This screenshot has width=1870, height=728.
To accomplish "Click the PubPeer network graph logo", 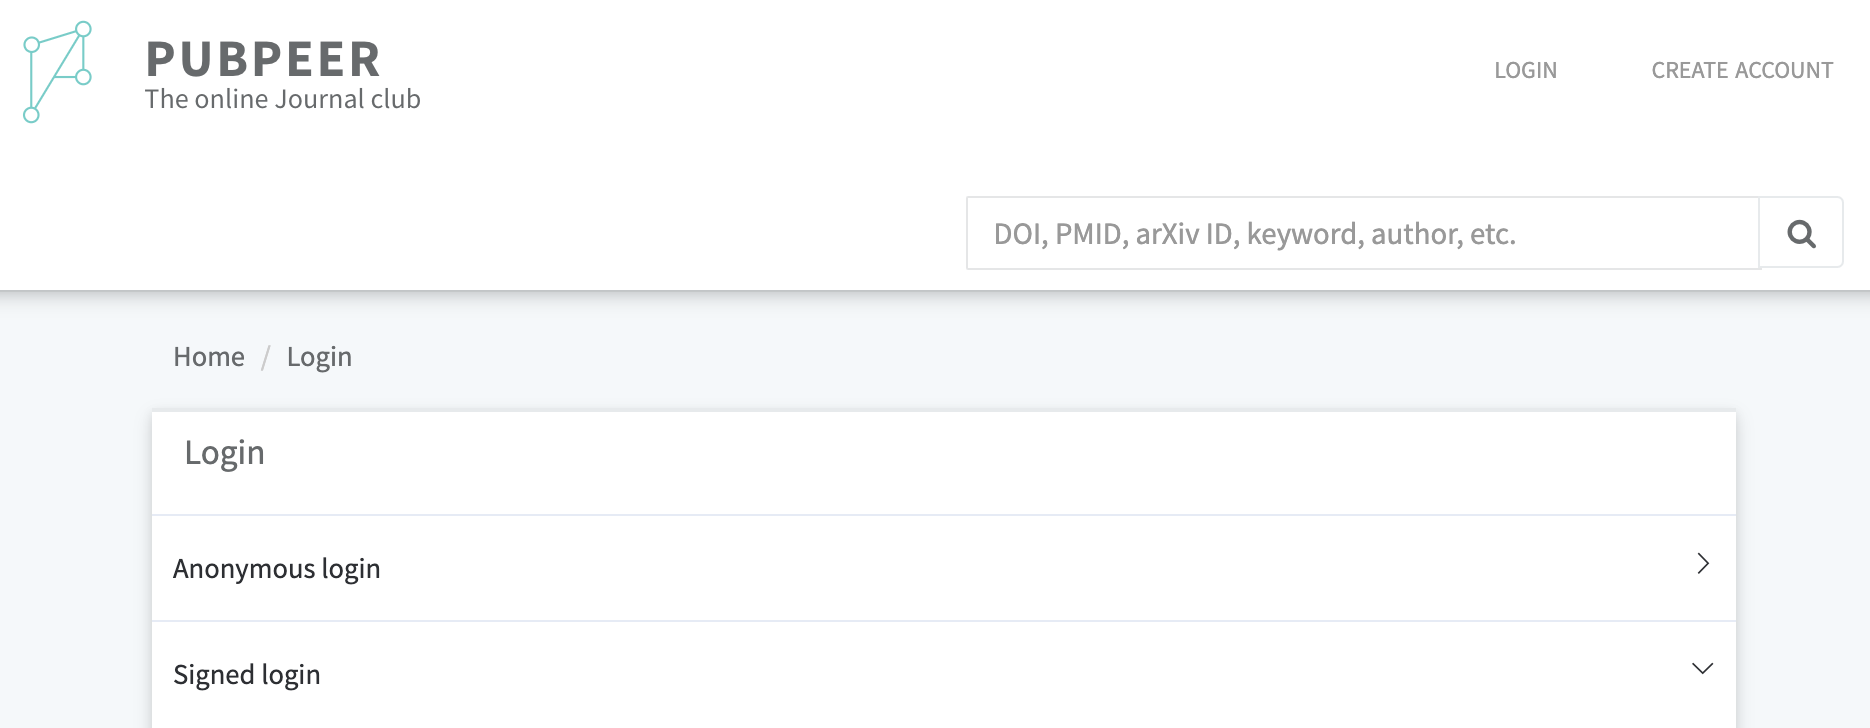I will click(x=57, y=72).
